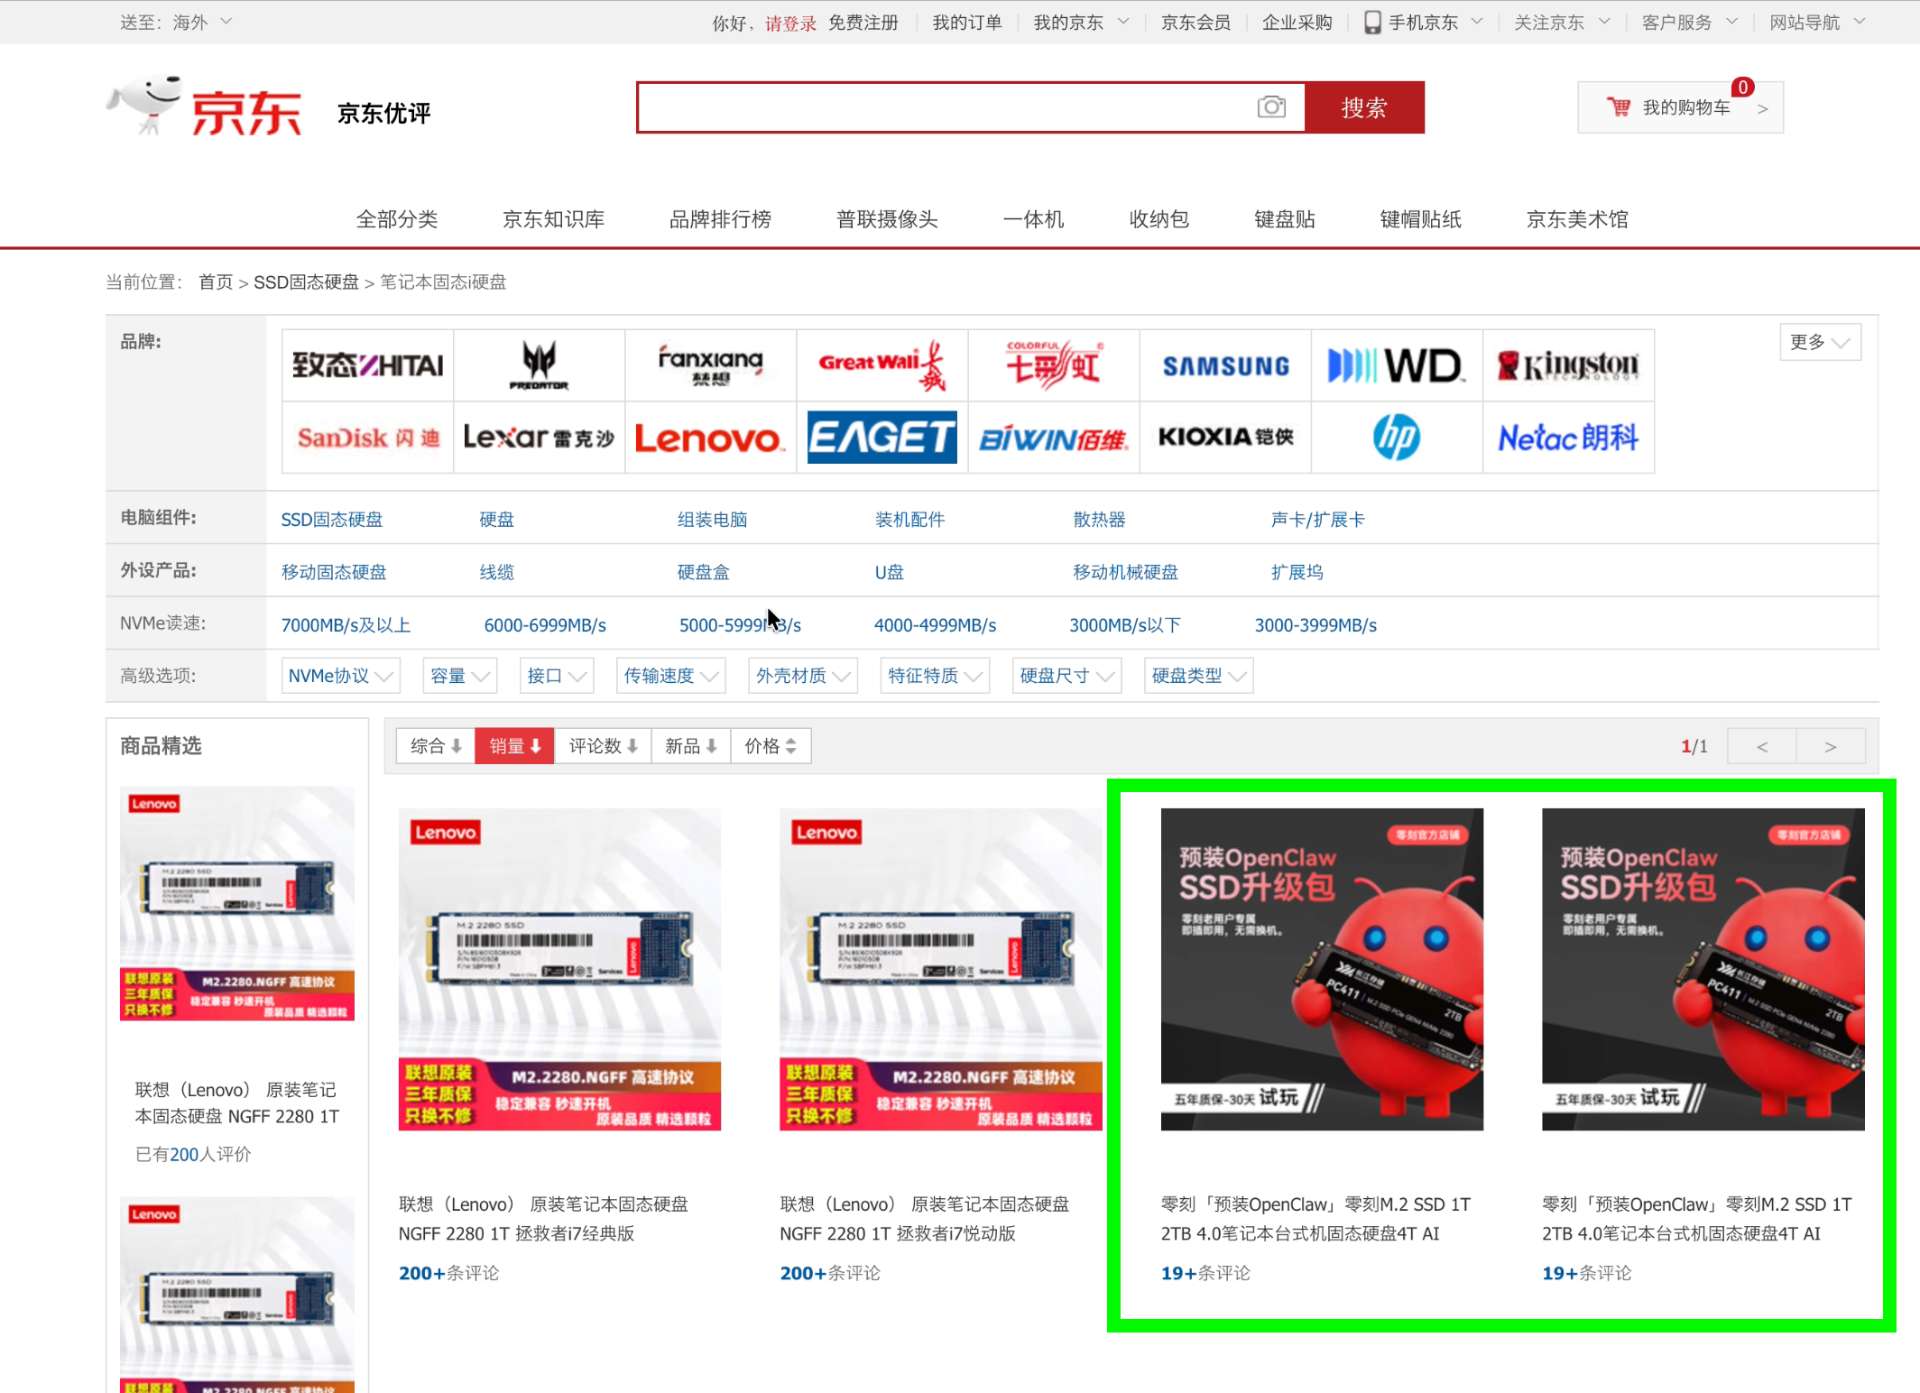Screen dimensions: 1920x1393
Task: Open the 特征特质 filter dropdown
Action: click(x=935, y=676)
